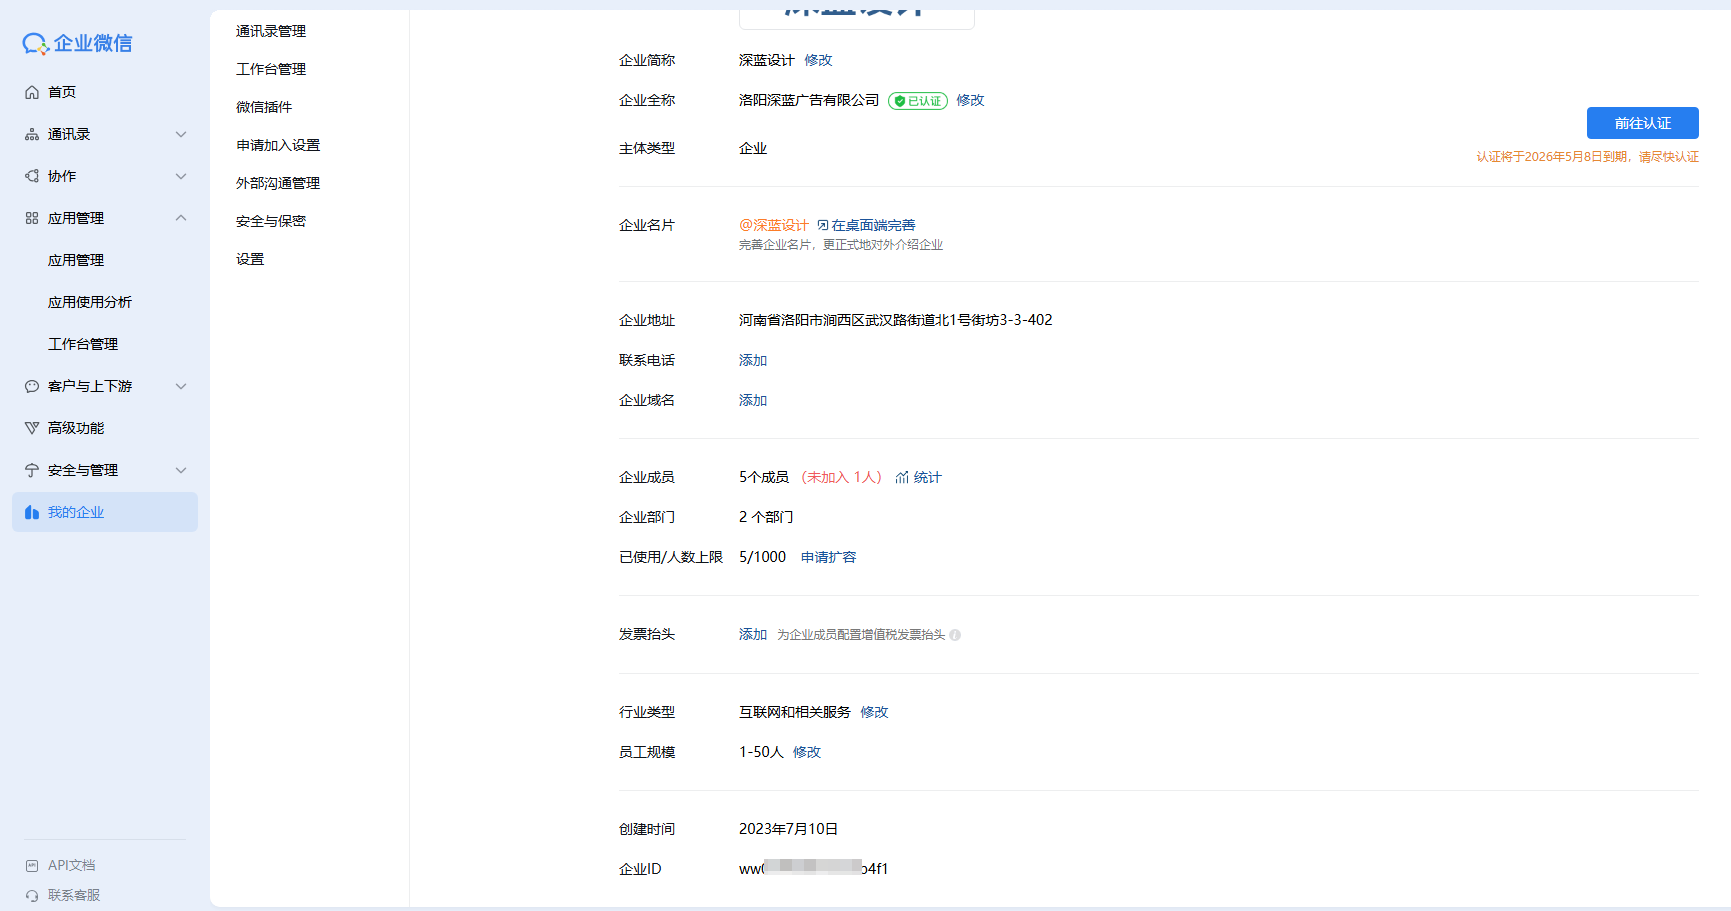Click the statistics chart icon next to 统计
The image size is (1731, 911).
pos(902,477)
